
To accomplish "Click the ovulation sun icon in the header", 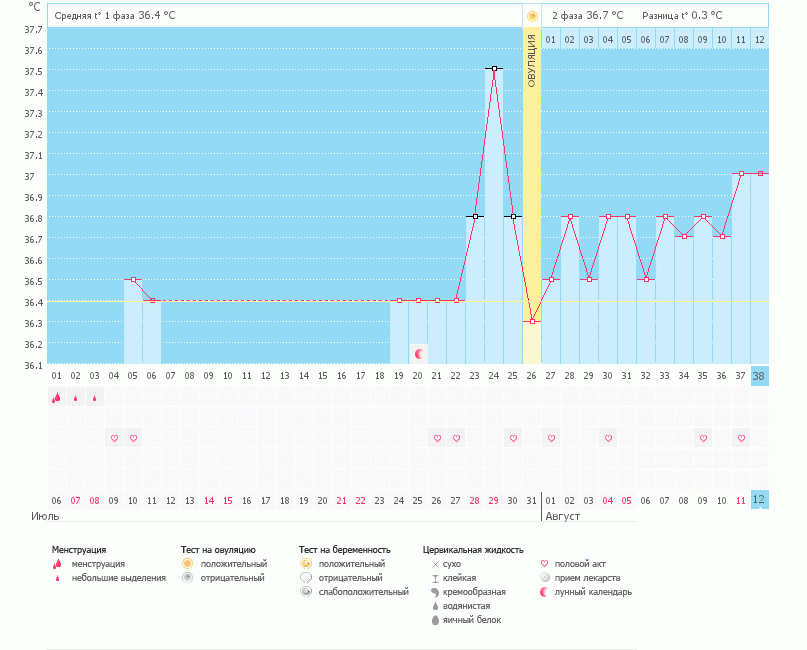I will [532, 16].
